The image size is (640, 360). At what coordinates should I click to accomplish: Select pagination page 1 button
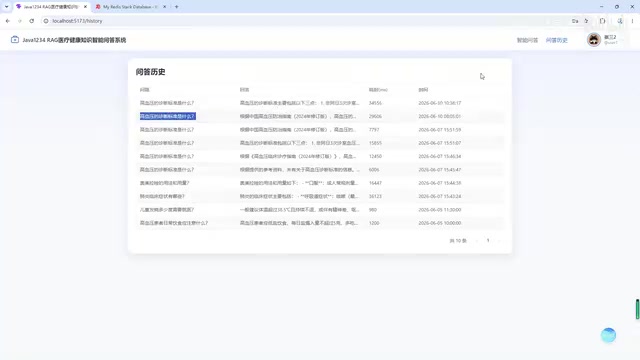click(488, 241)
